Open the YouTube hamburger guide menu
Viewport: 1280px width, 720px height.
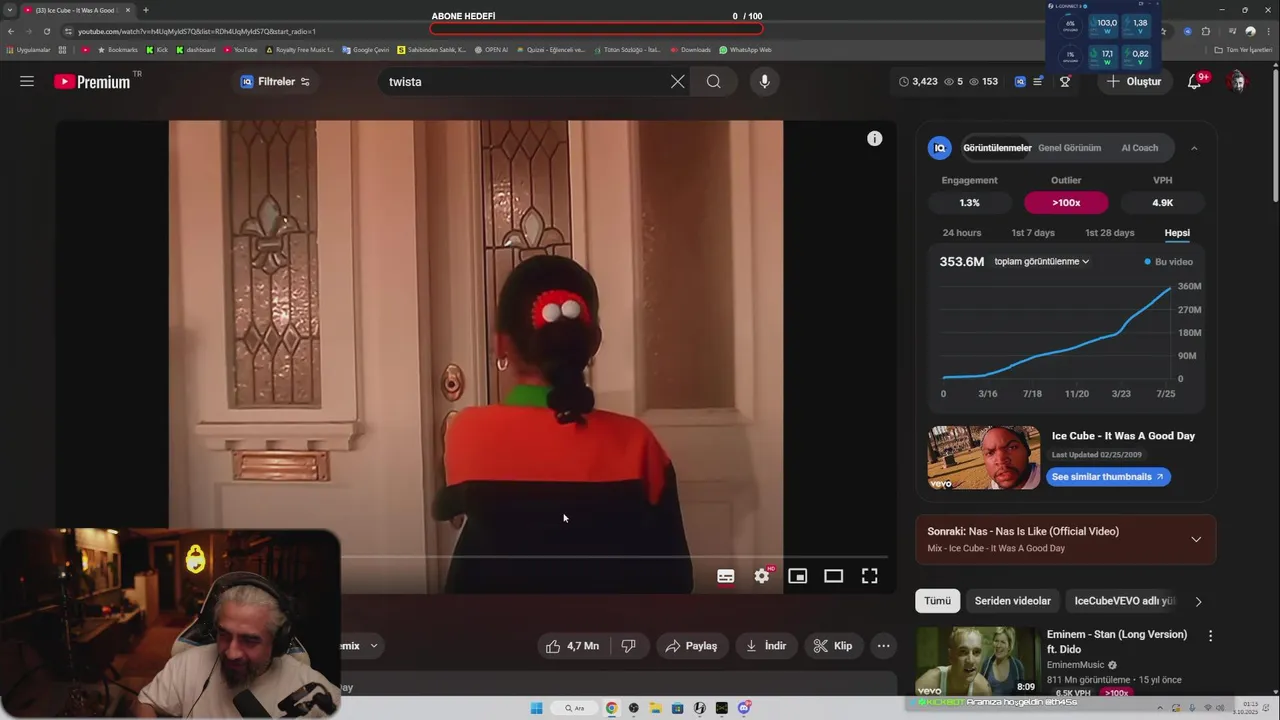27,81
